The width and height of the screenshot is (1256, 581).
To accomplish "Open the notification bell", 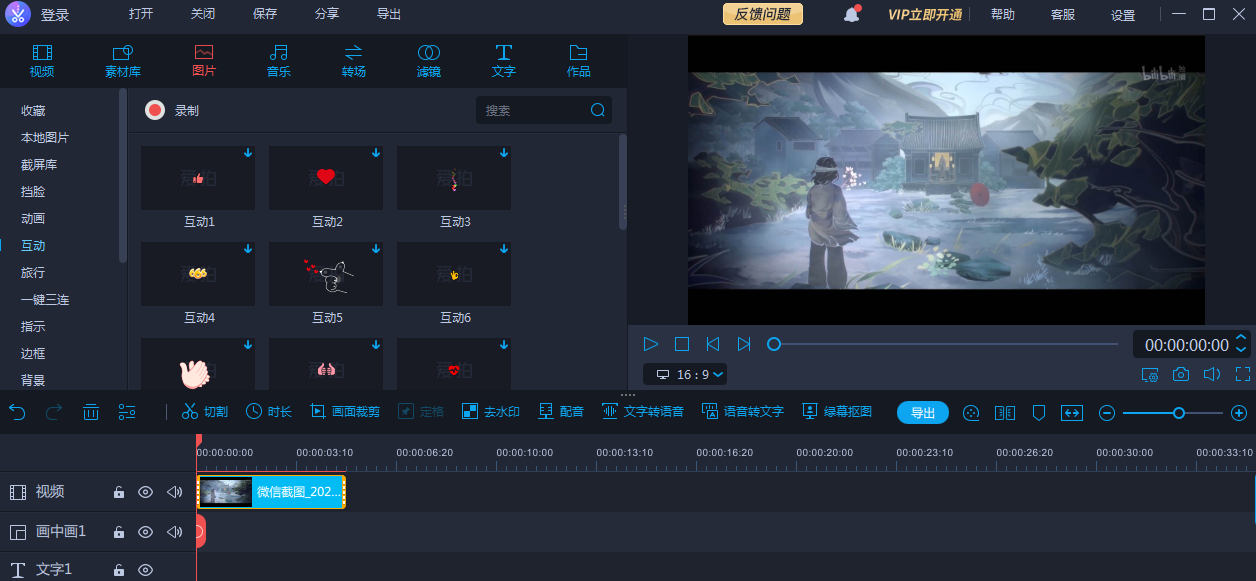I will pyautogui.click(x=852, y=14).
